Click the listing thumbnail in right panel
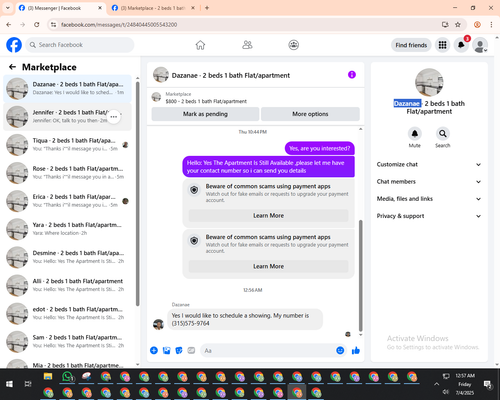This screenshot has height=400, width=500. 429,83
